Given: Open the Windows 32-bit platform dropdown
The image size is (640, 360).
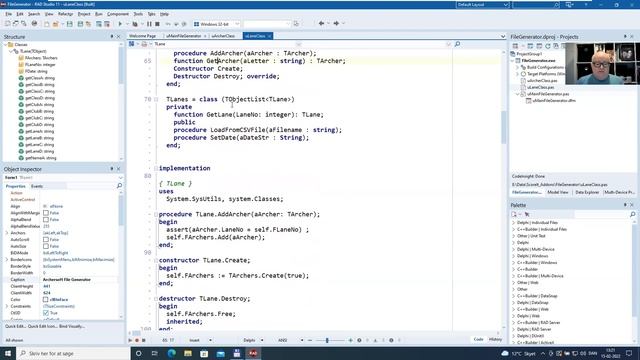Looking at the screenshot, I should coord(237,24).
